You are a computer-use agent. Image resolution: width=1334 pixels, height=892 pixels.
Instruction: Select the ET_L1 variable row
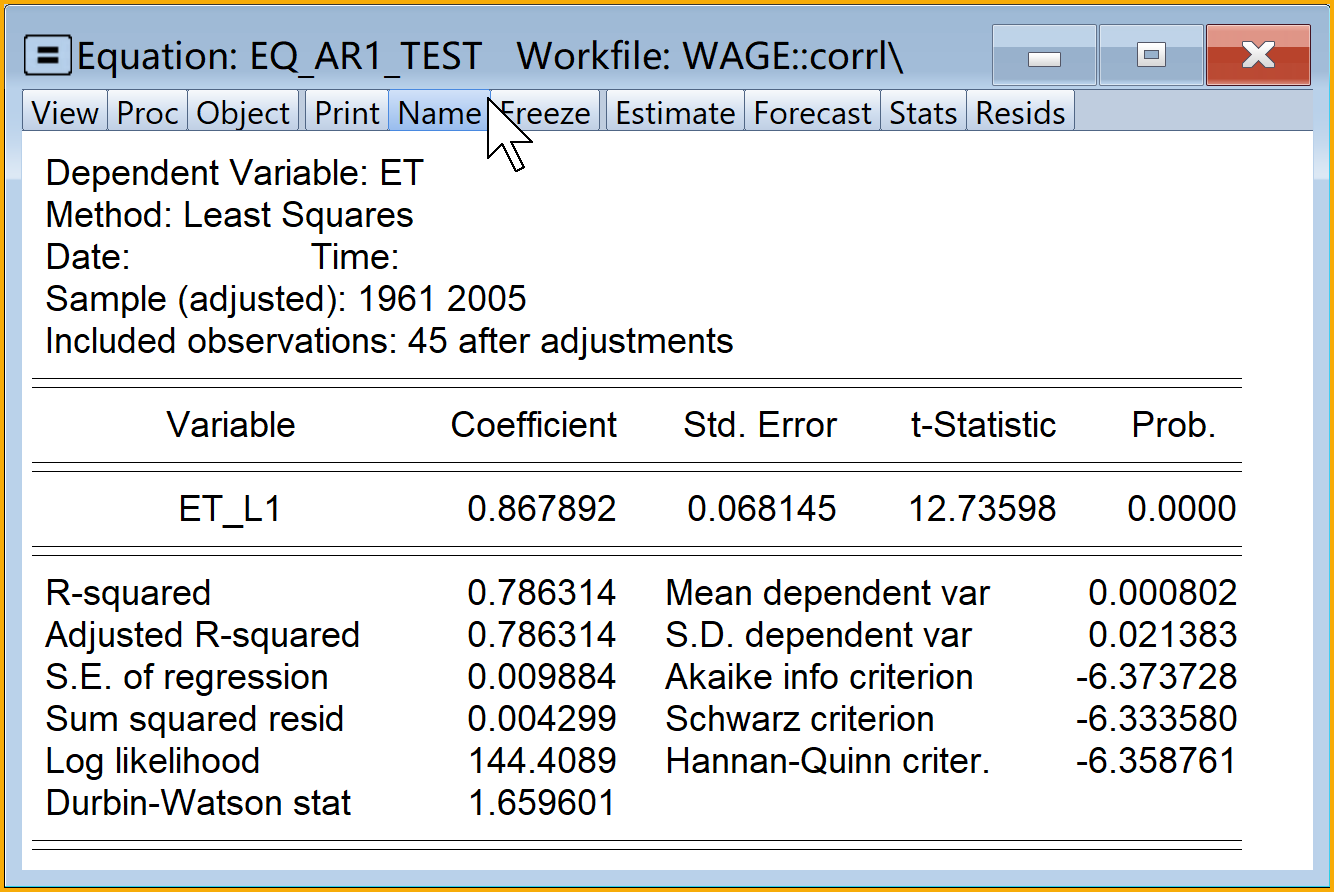point(637,509)
